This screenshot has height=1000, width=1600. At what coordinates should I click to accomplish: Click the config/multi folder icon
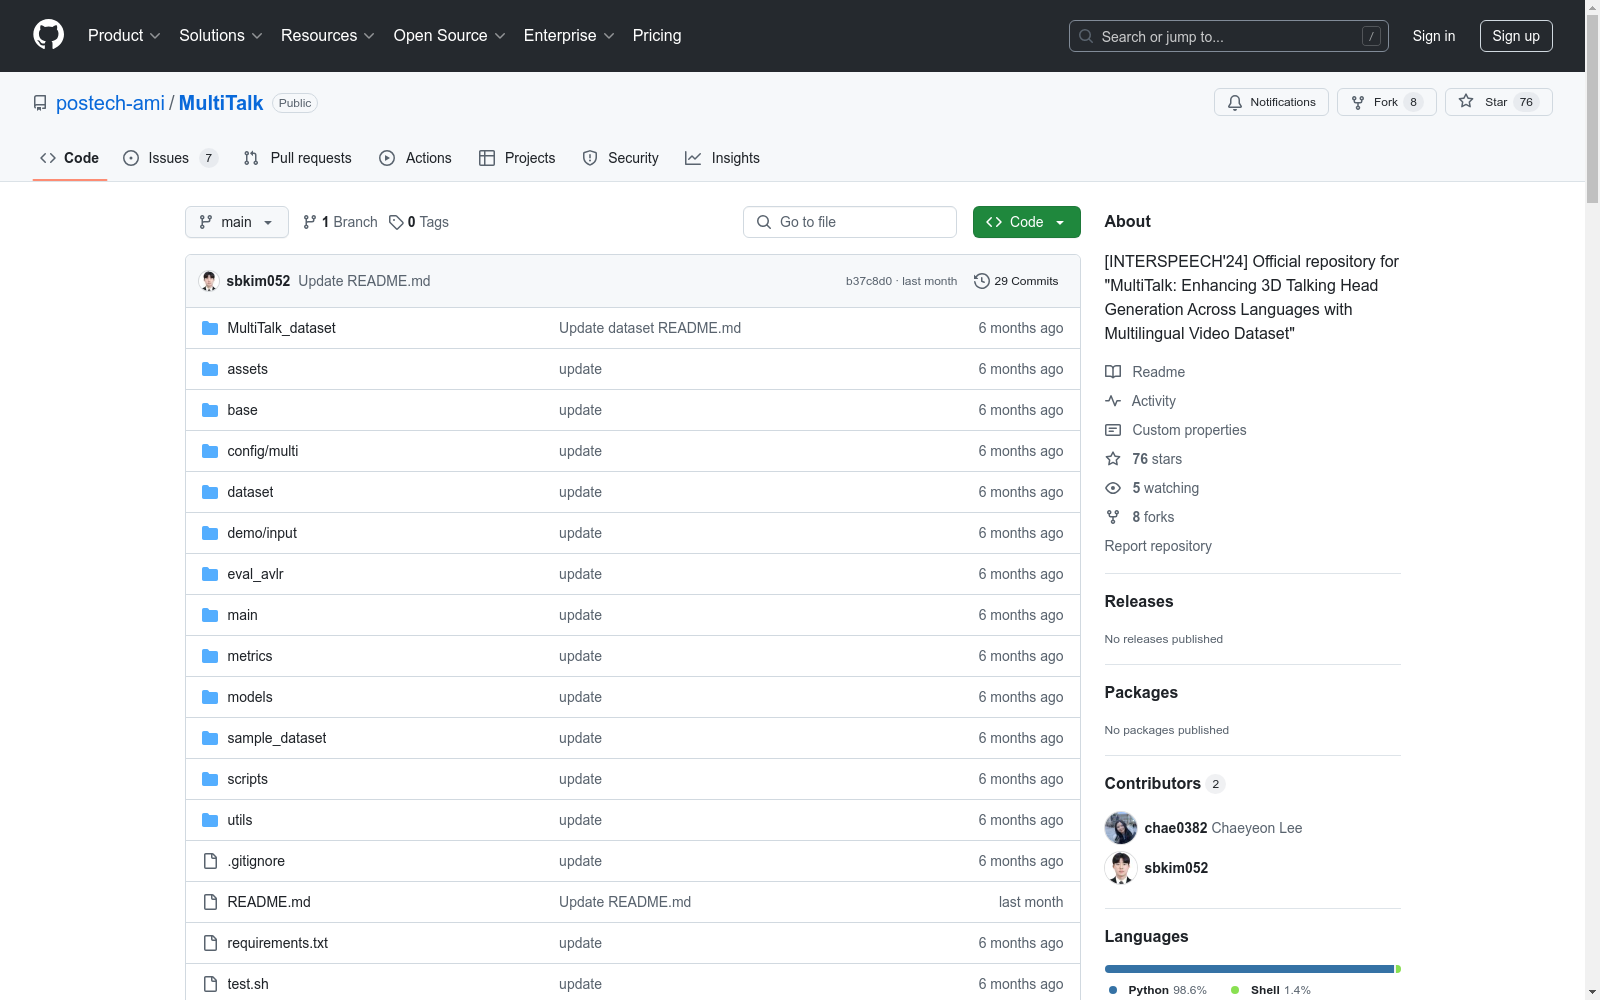210,451
